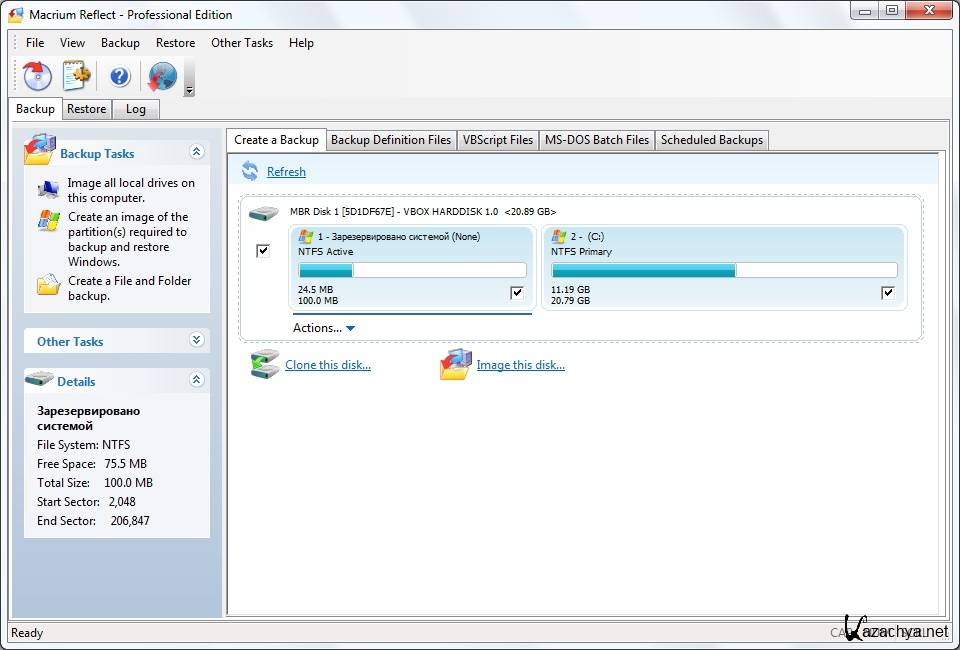
Task: Switch to the Scheduled Backups tab
Action: click(711, 140)
